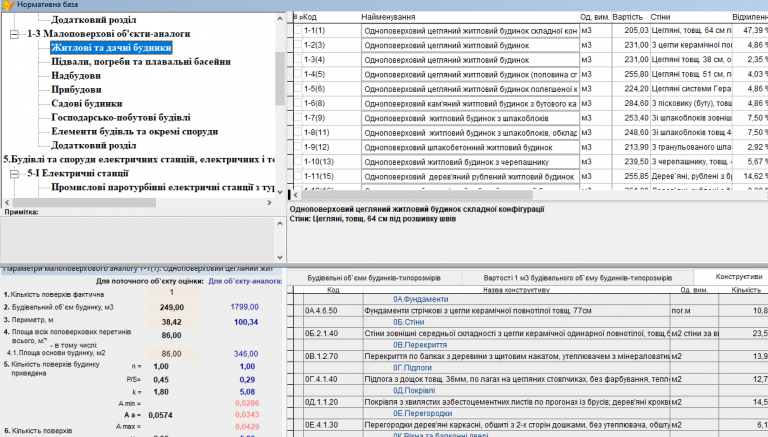Click the 0В.Перекриття group row

point(420,345)
